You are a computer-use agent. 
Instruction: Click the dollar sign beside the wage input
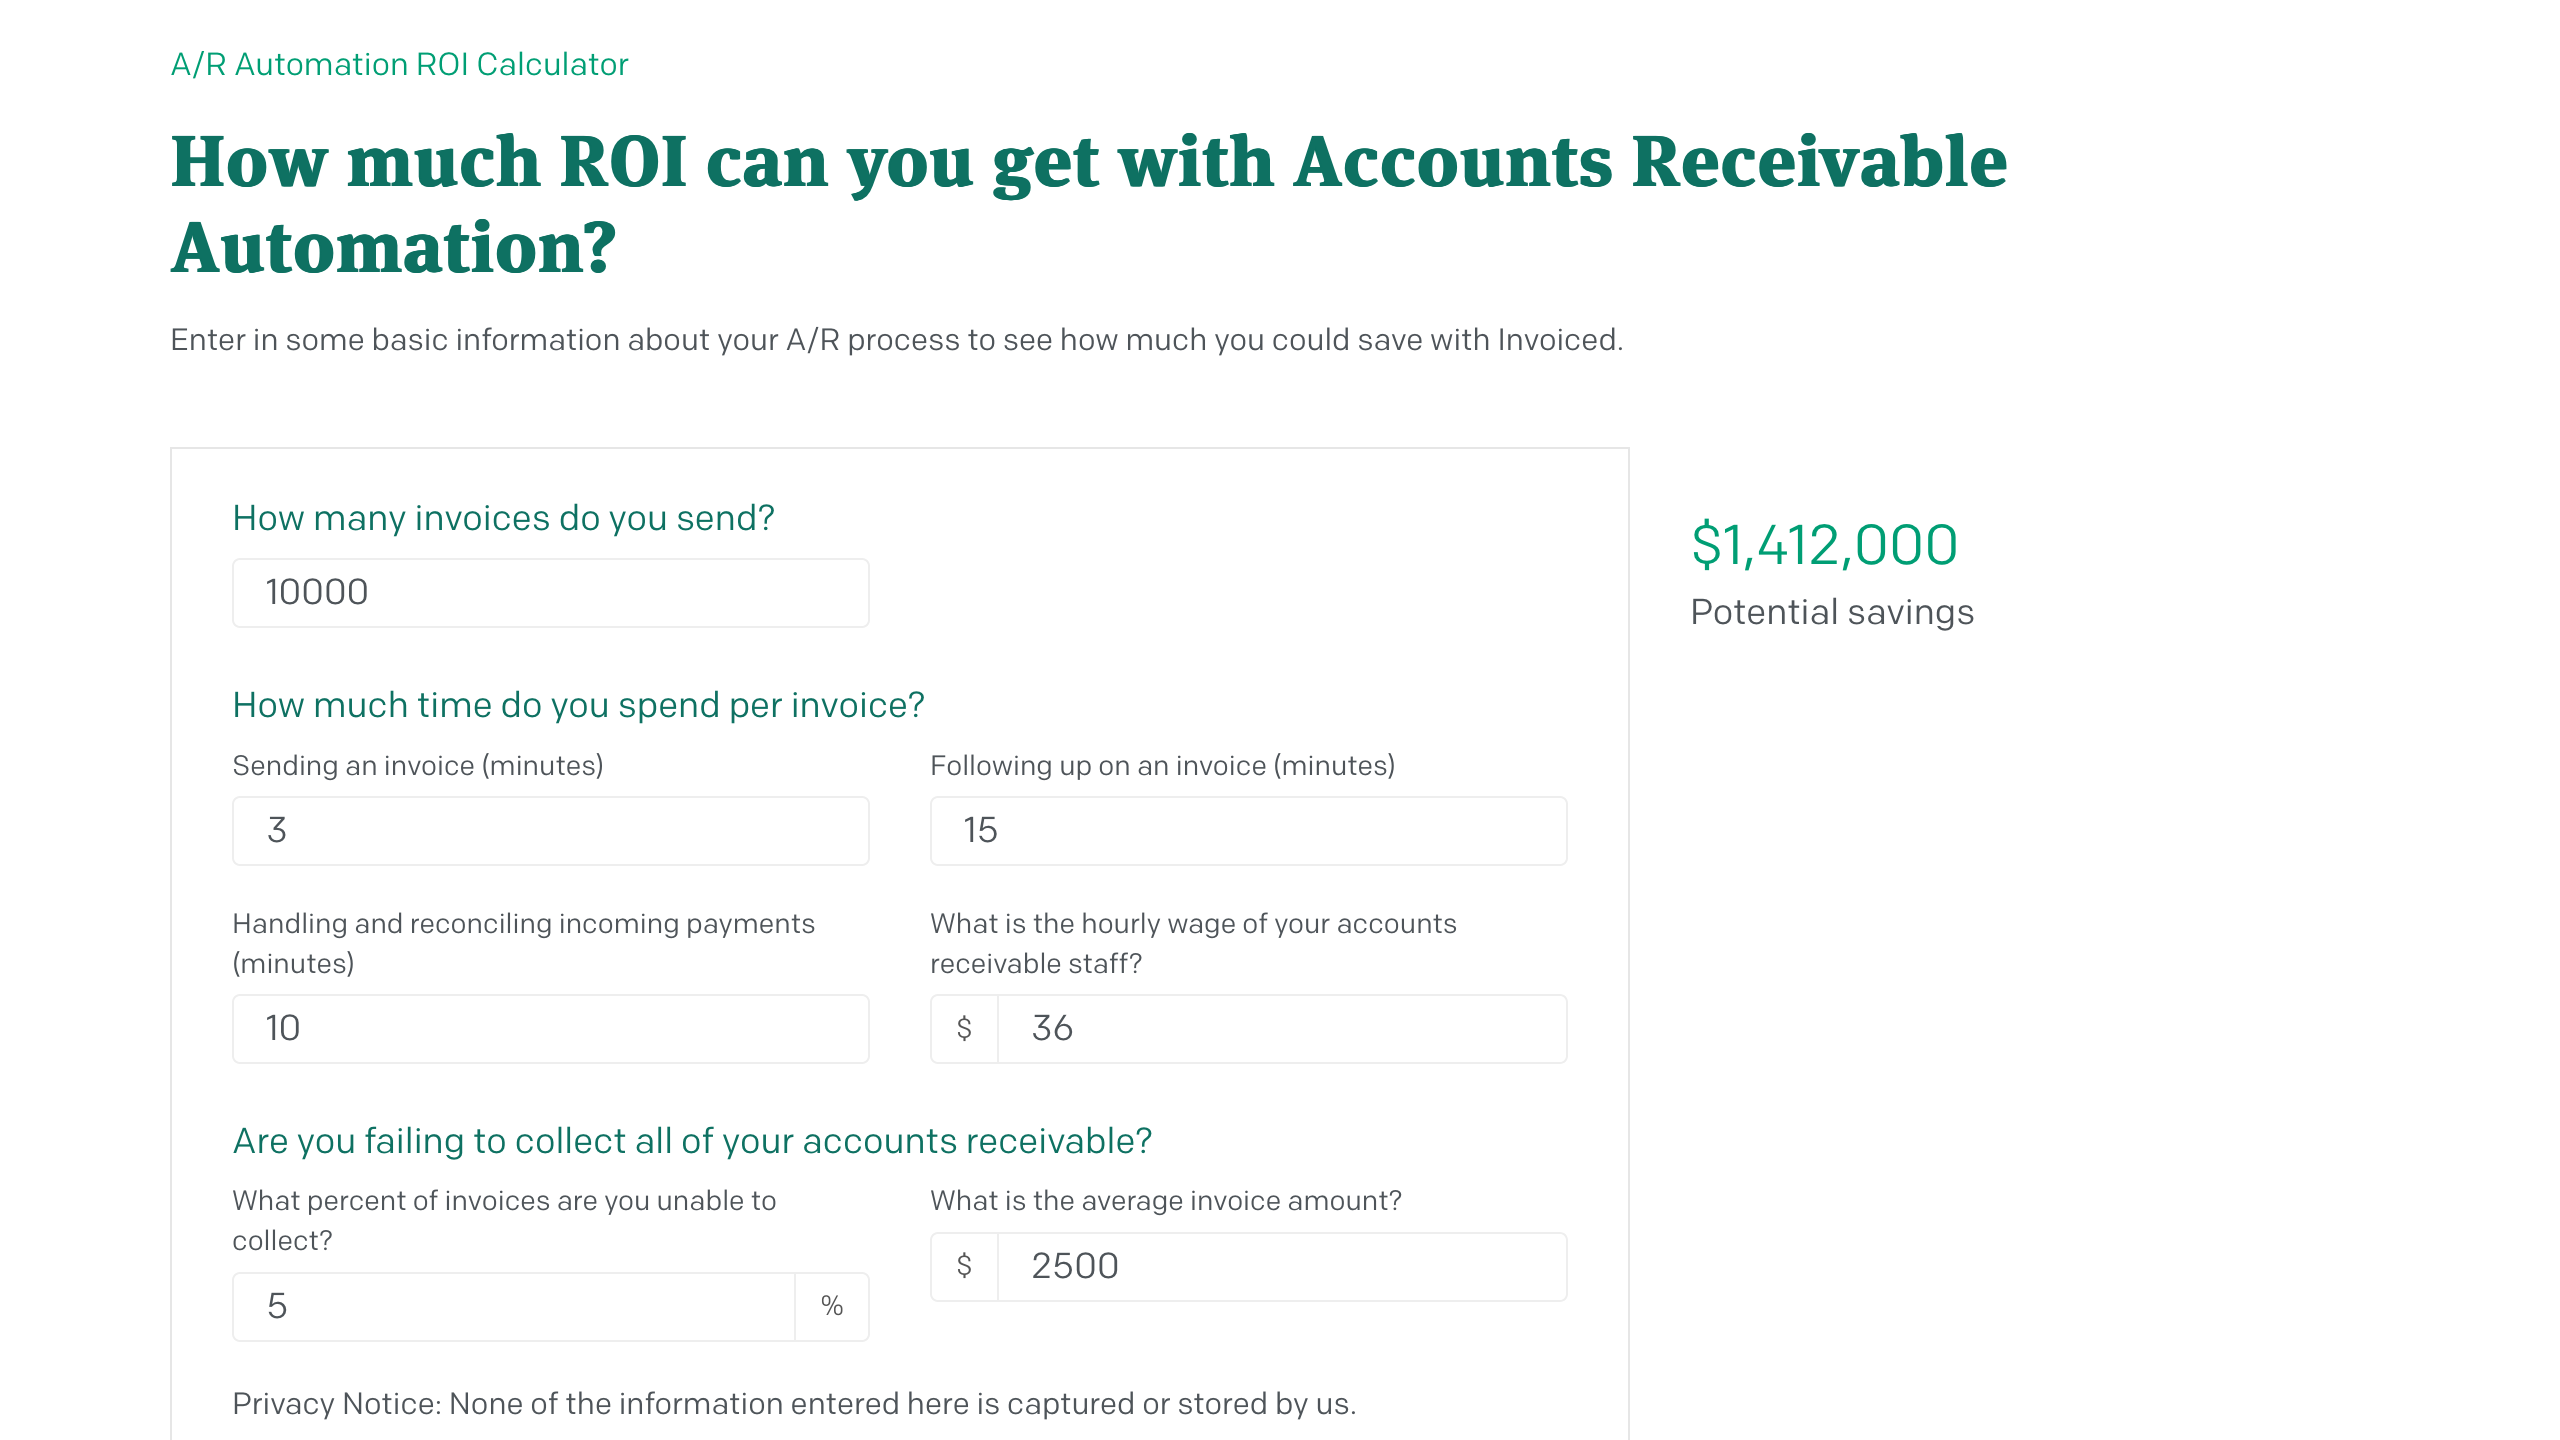(x=963, y=1027)
